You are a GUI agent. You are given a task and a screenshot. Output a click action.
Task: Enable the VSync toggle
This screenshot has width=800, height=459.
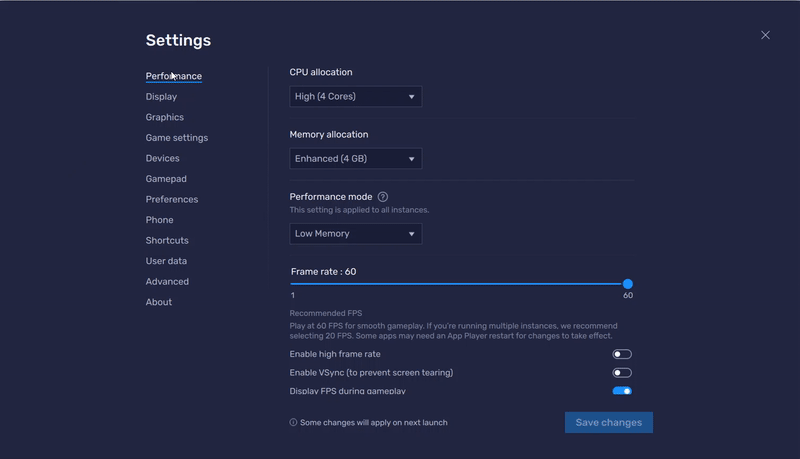point(622,373)
